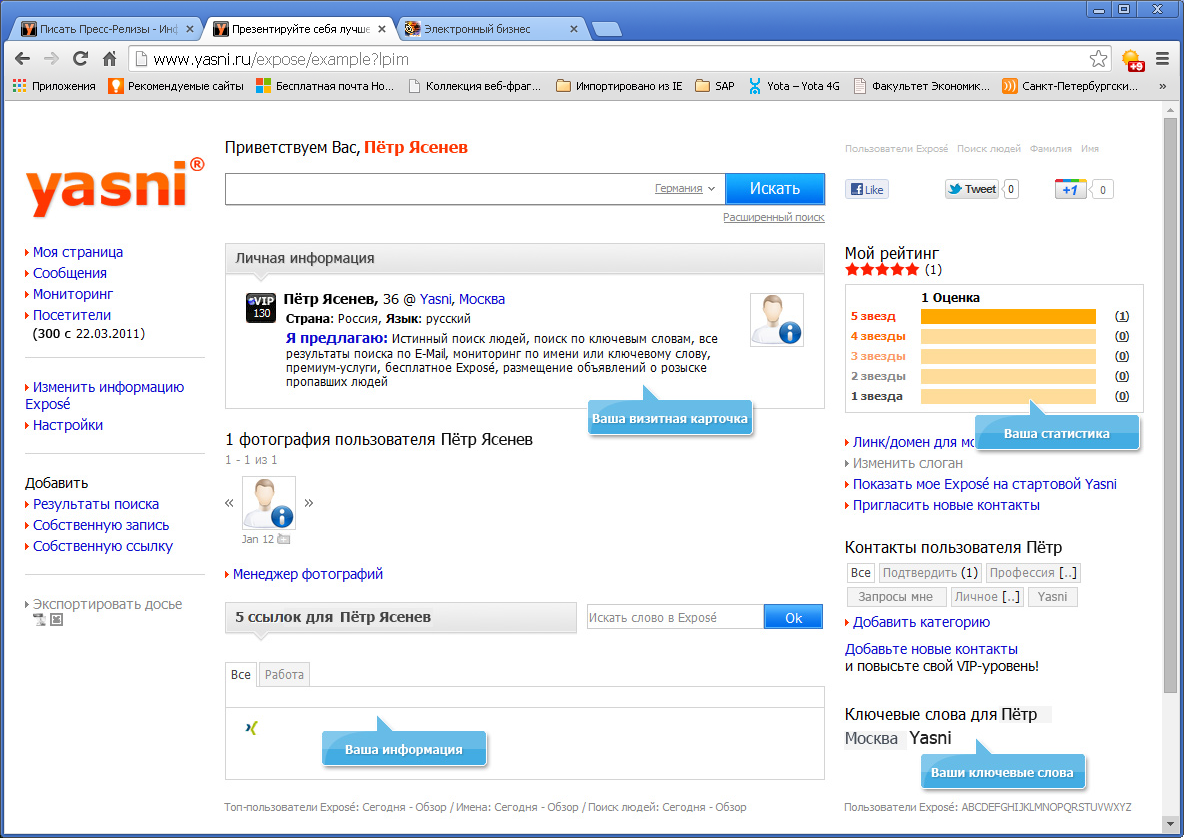Select the Подтвердить (1) contacts filter
Viewport: 1184px width, 838px height.
point(930,573)
